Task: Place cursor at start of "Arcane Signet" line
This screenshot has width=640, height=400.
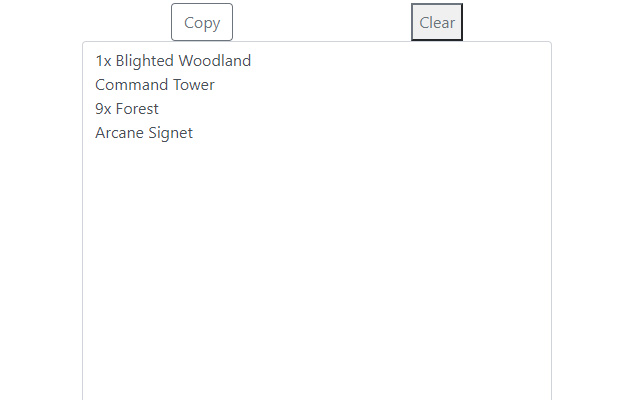Action: click(96, 133)
